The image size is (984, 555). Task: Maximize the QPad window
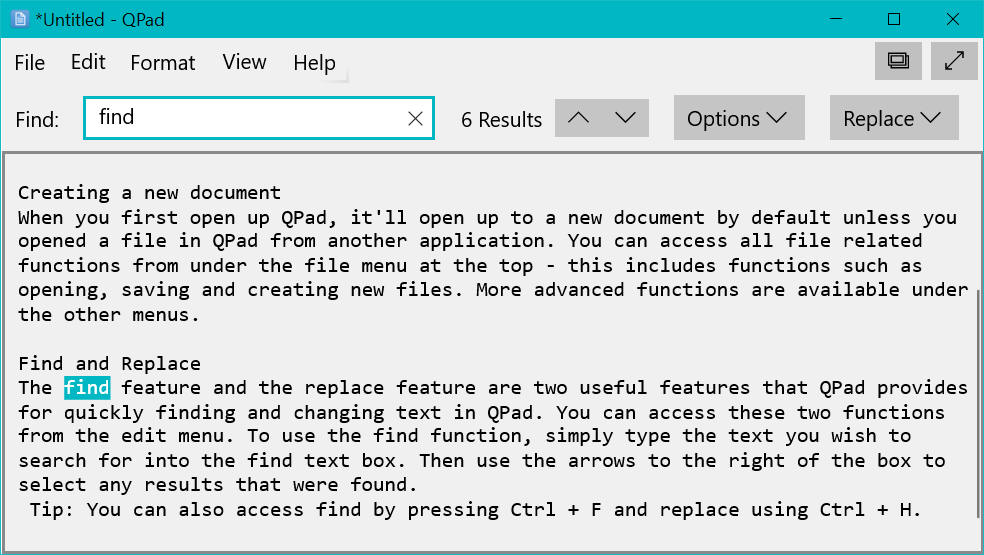894,19
